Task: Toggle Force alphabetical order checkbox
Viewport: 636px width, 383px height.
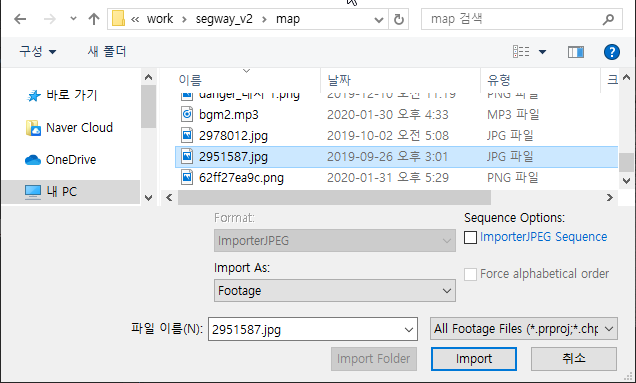Action: [471, 274]
